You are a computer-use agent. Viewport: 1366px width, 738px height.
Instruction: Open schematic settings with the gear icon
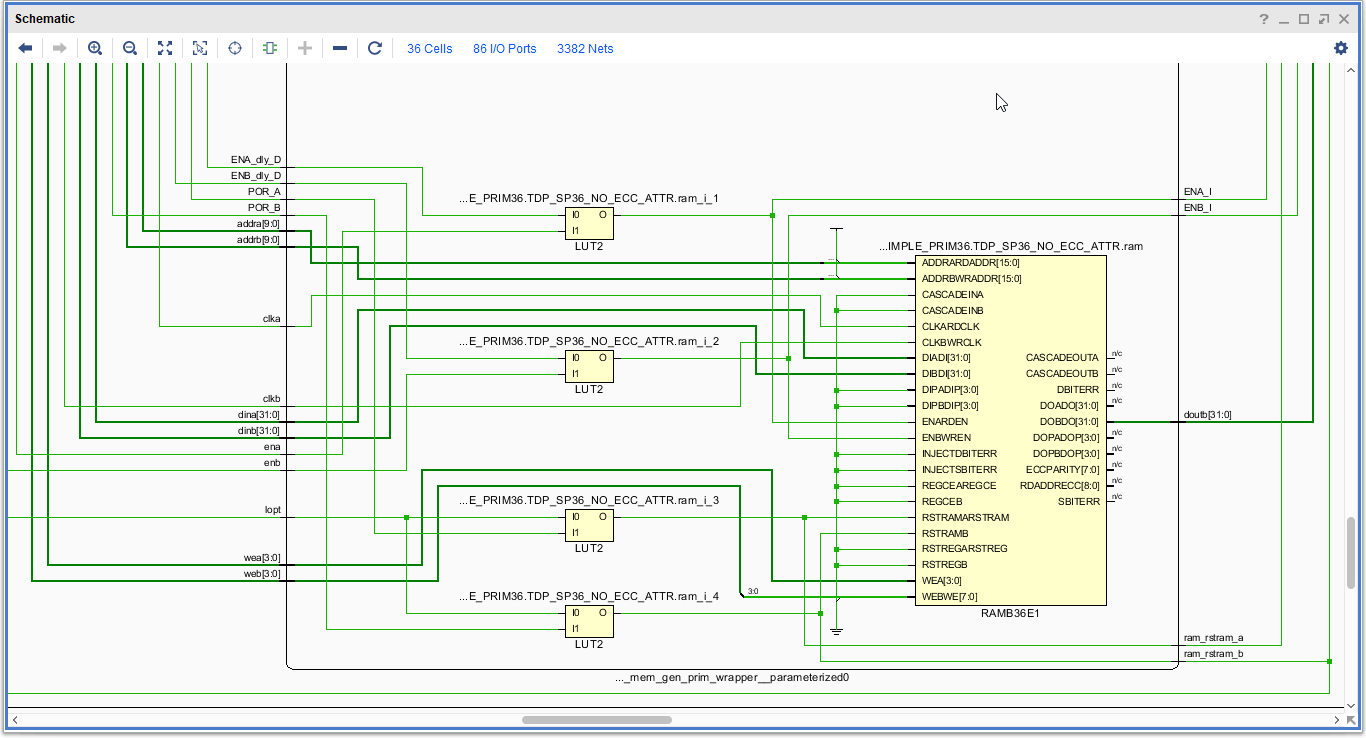click(1341, 48)
